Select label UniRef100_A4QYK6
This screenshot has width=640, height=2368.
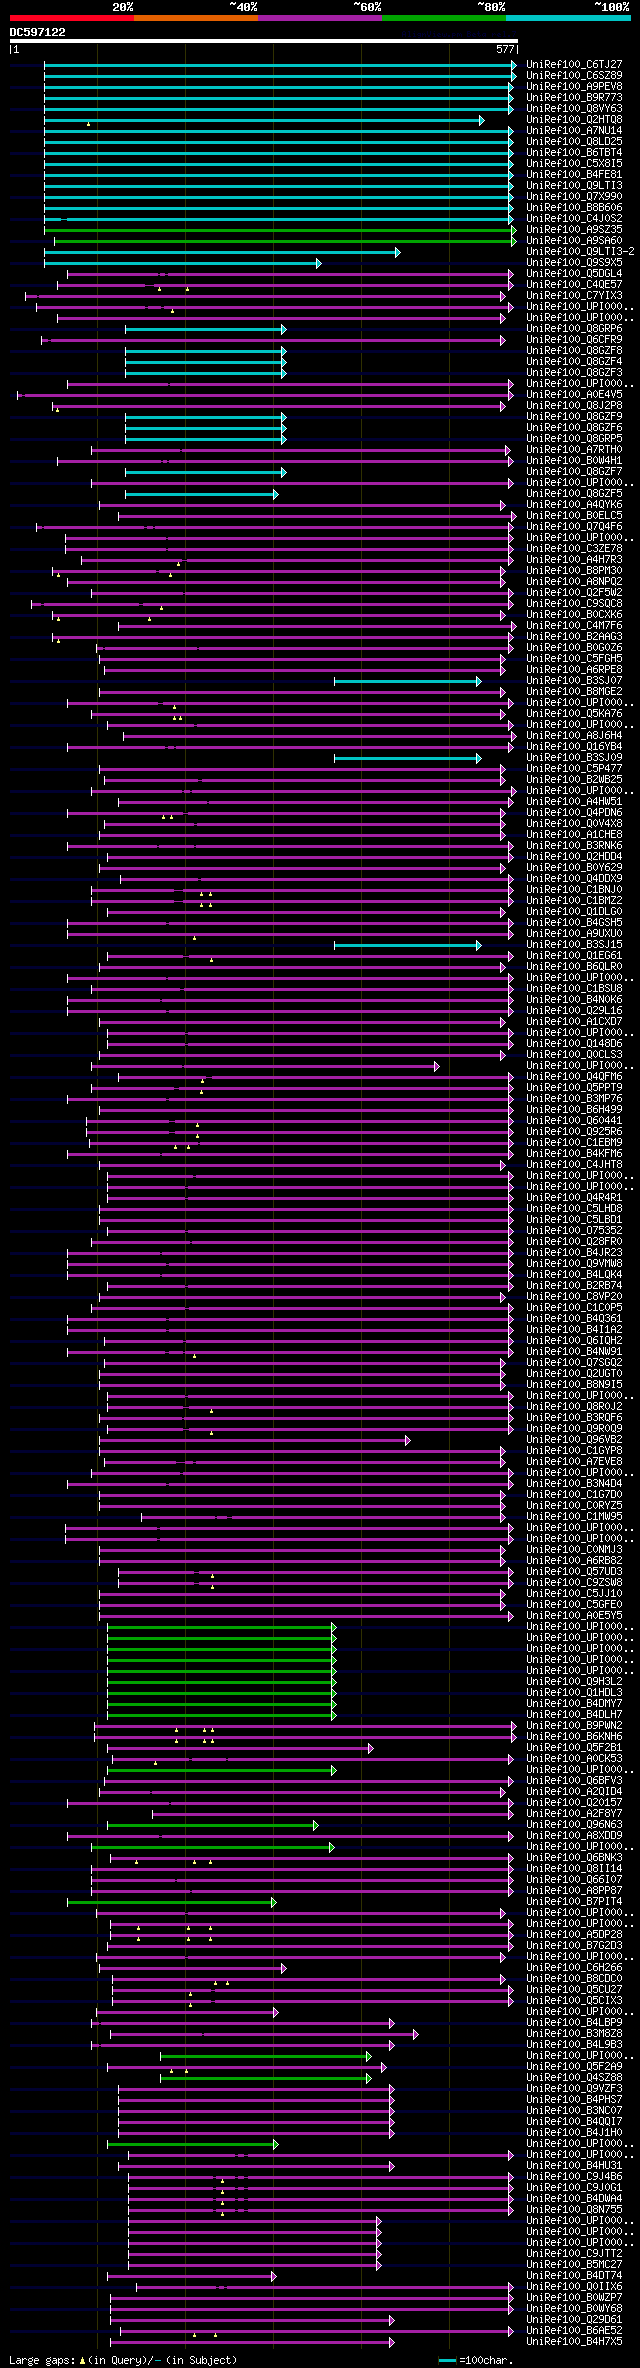click(x=574, y=504)
